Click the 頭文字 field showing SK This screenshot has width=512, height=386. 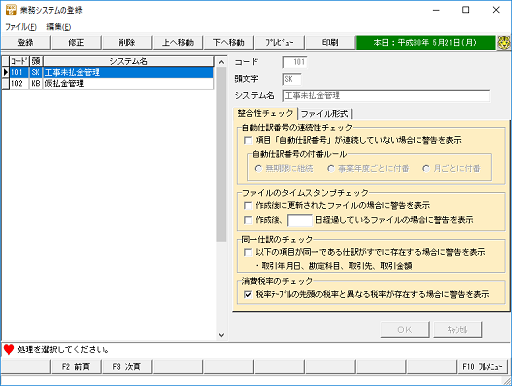point(292,79)
